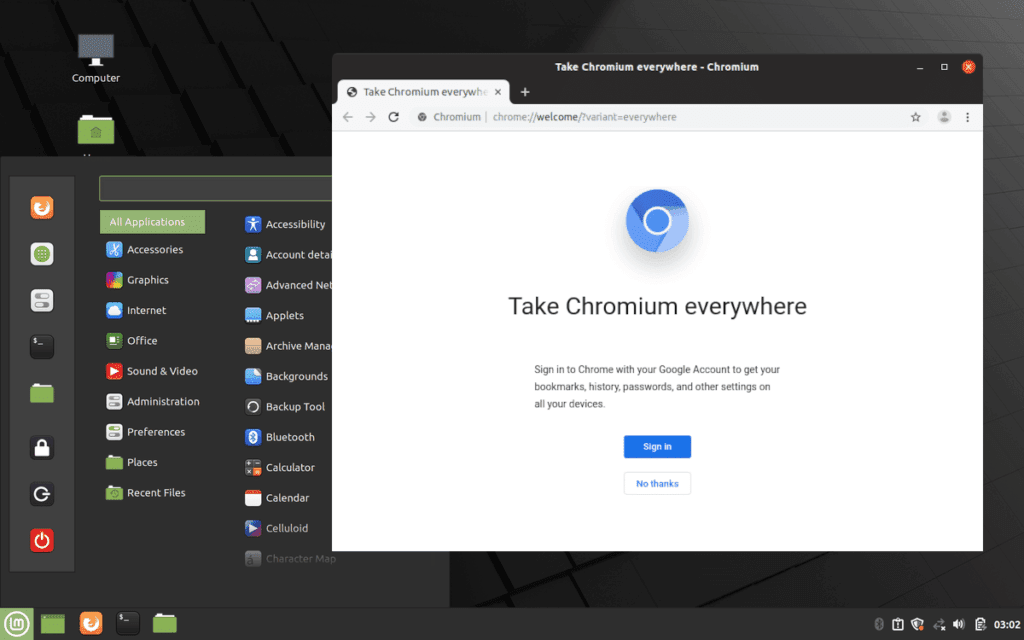
Task: Open Terminal from the menu favorites
Action: point(41,347)
